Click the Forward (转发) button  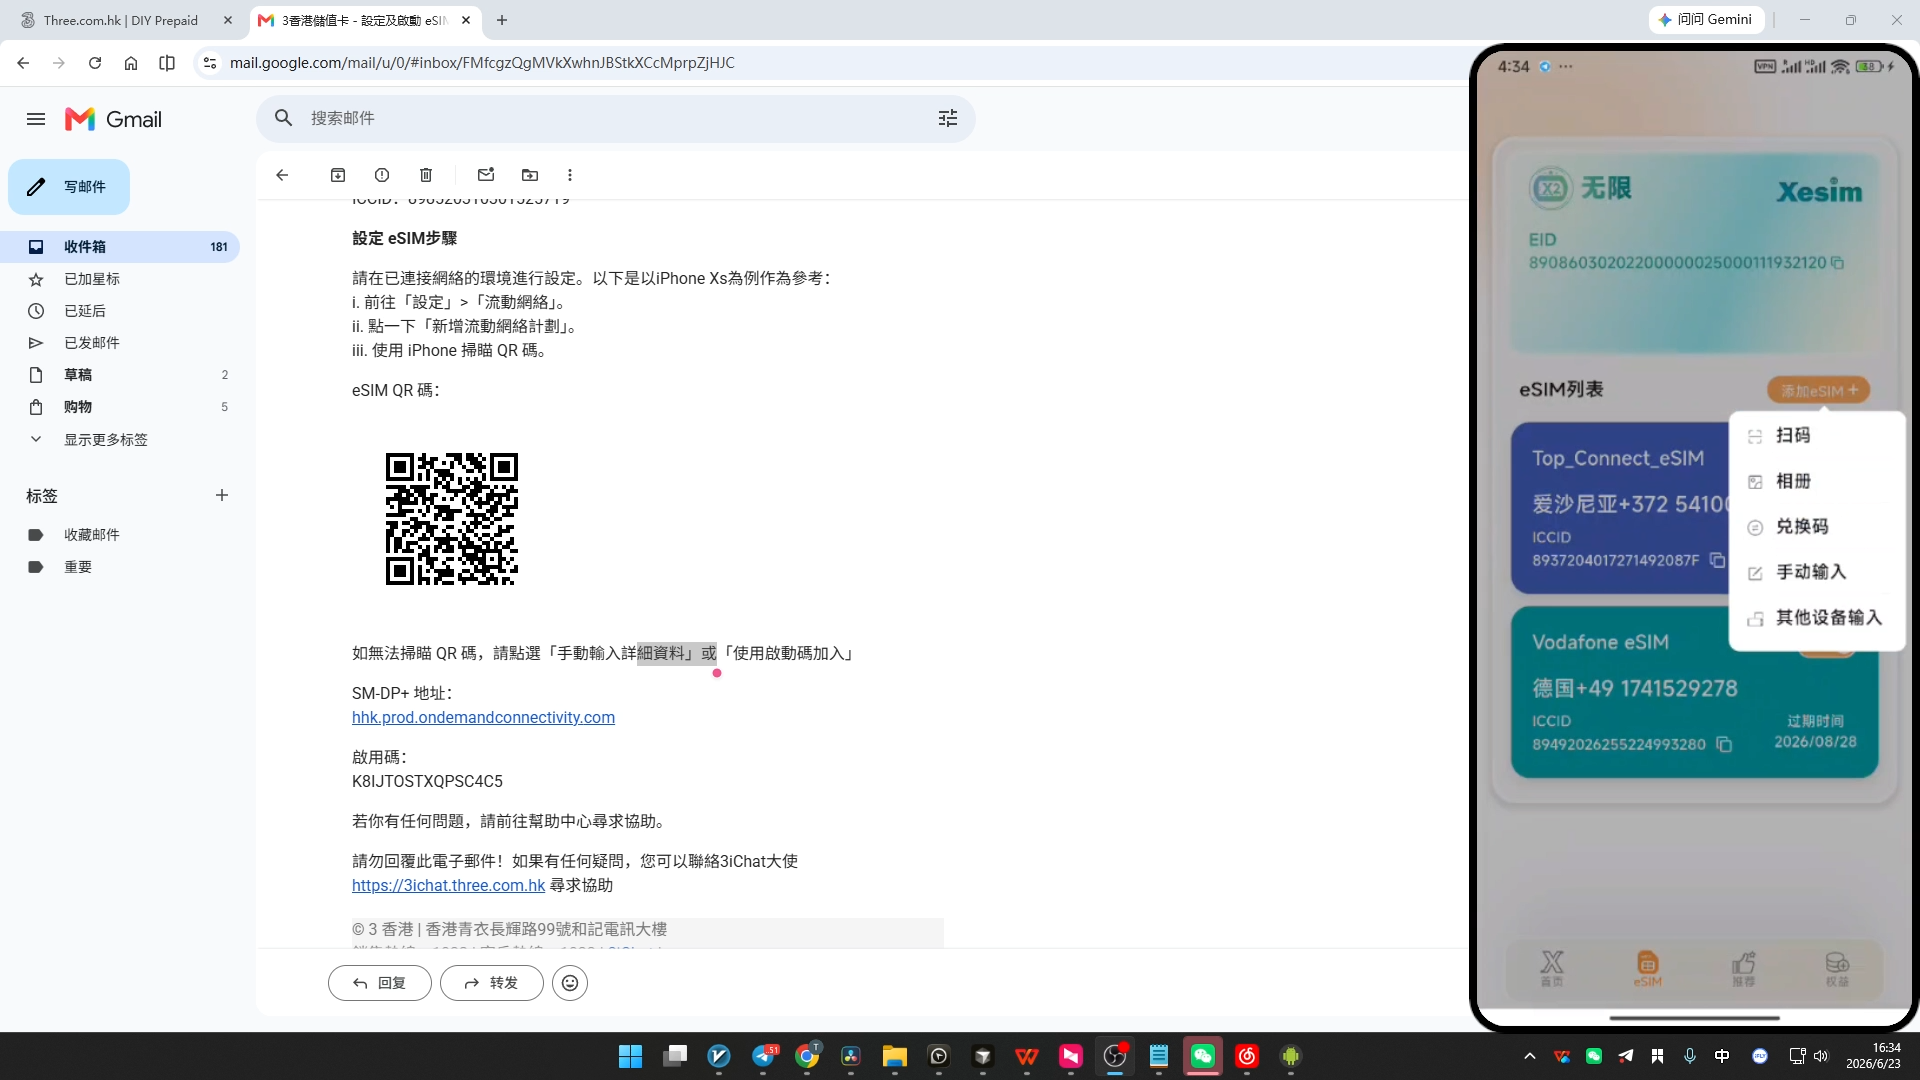(x=492, y=983)
